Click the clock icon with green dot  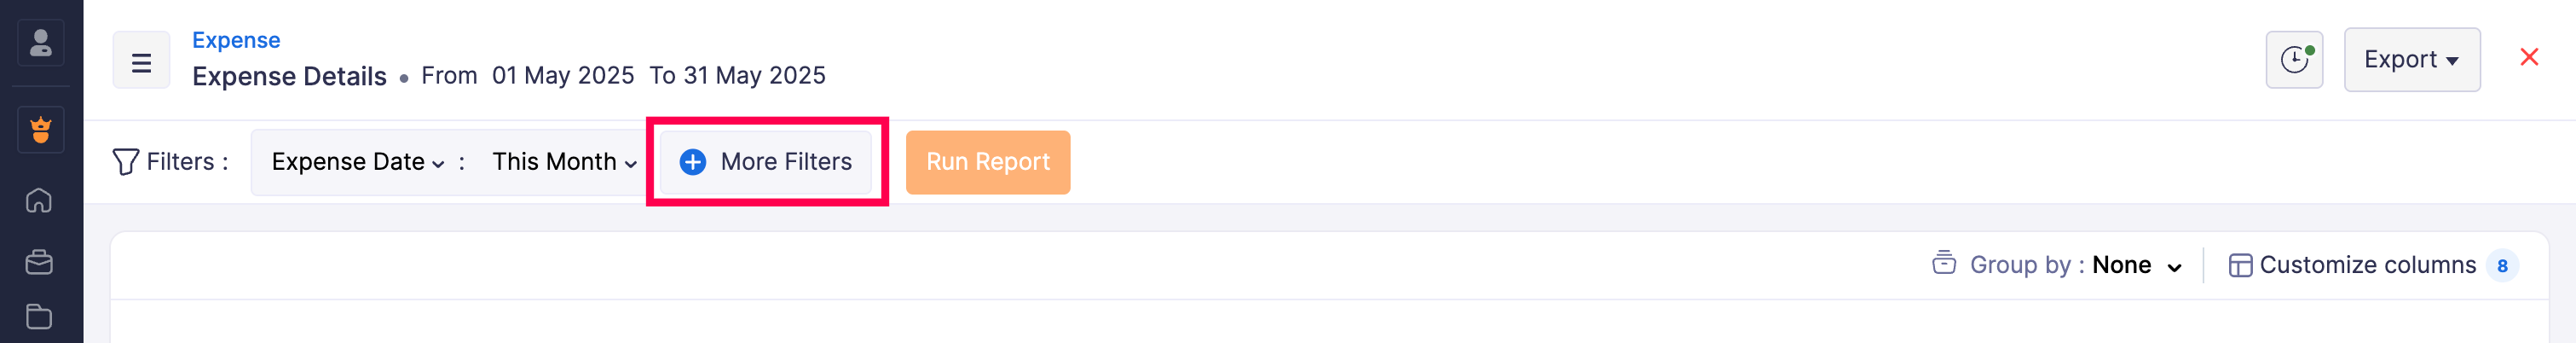pos(2293,60)
